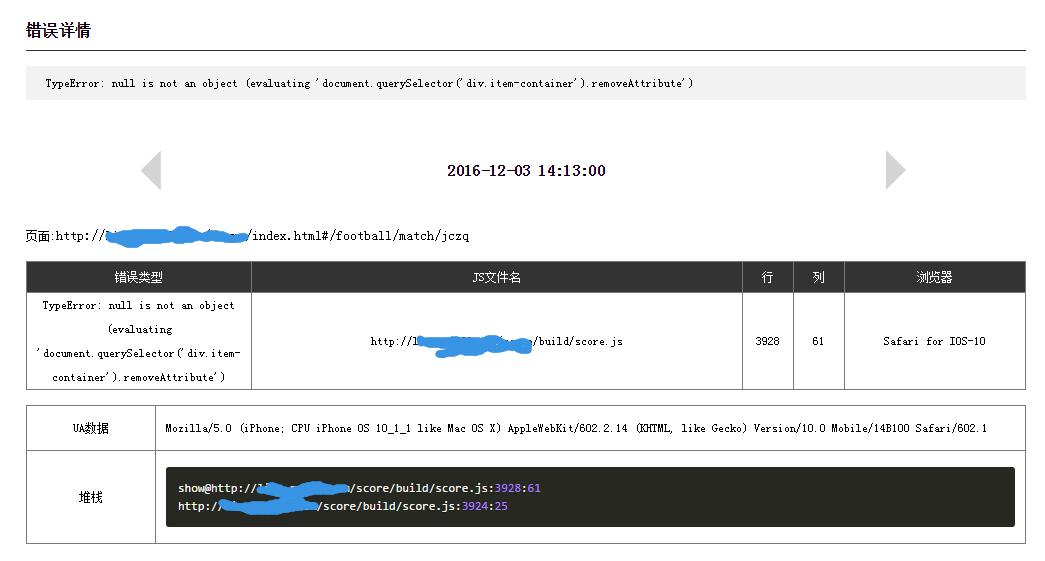Click the 行 column header

pyautogui.click(x=767, y=277)
